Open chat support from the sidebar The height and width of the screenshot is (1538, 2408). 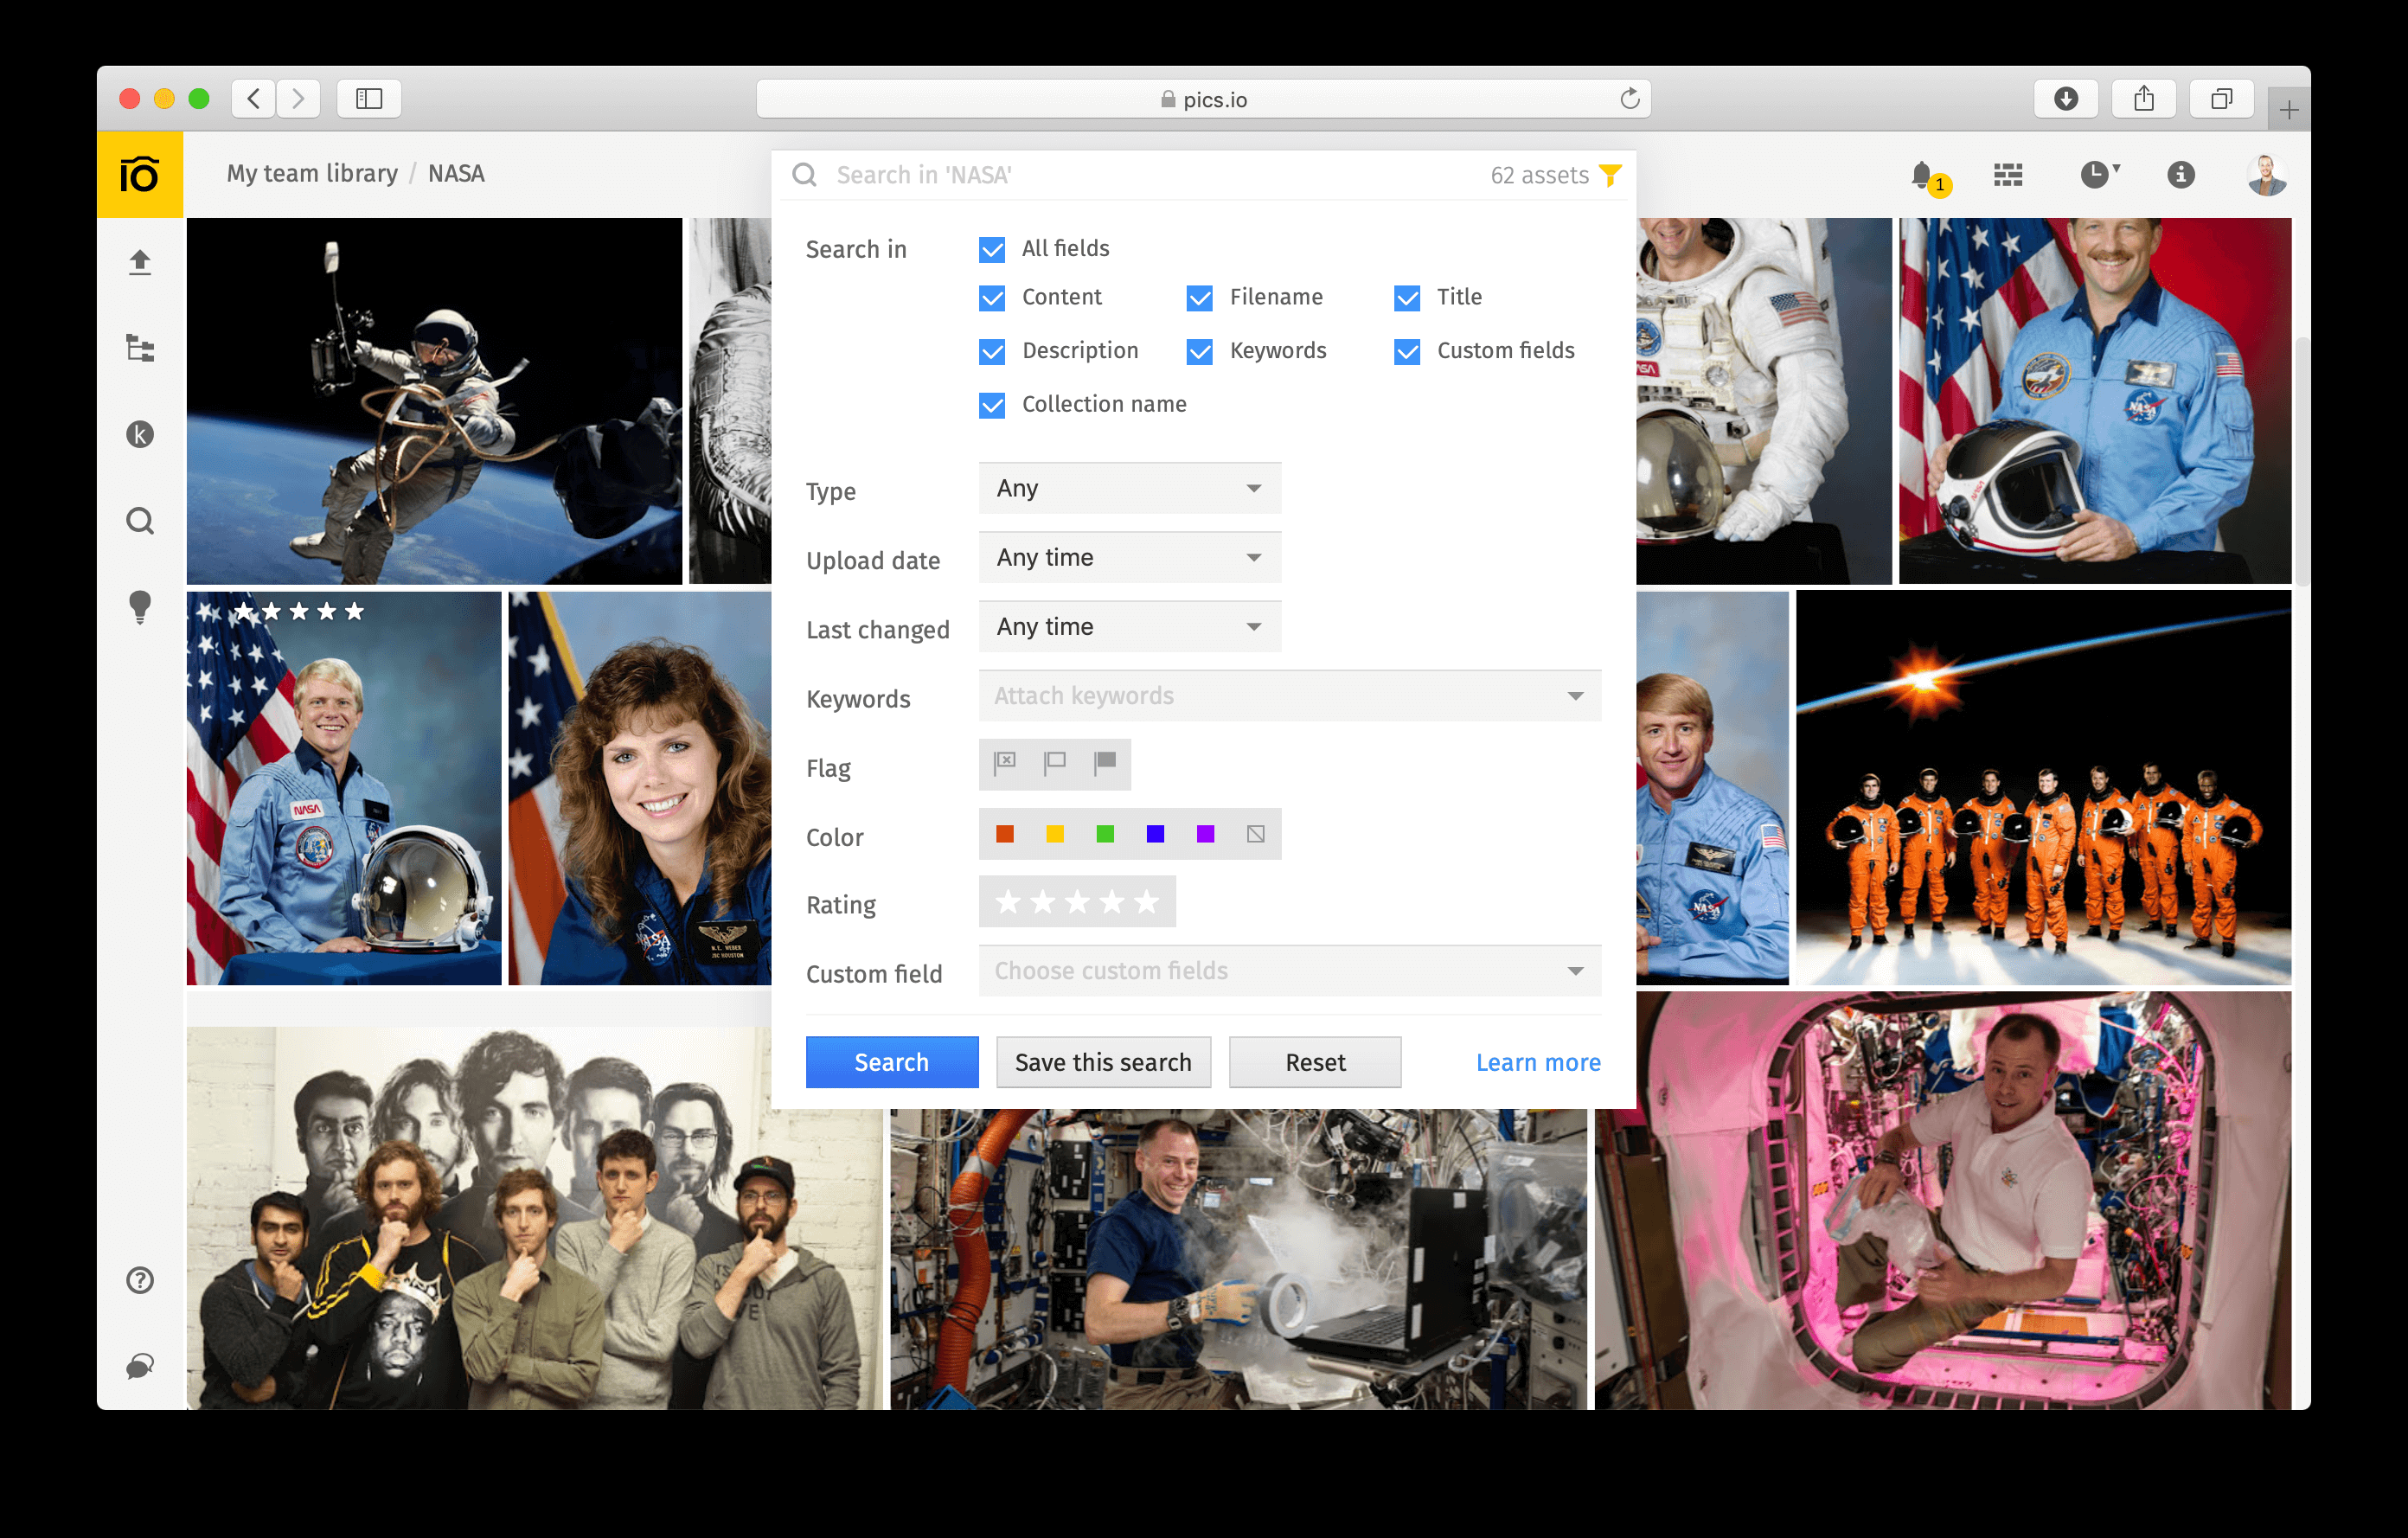point(140,1366)
